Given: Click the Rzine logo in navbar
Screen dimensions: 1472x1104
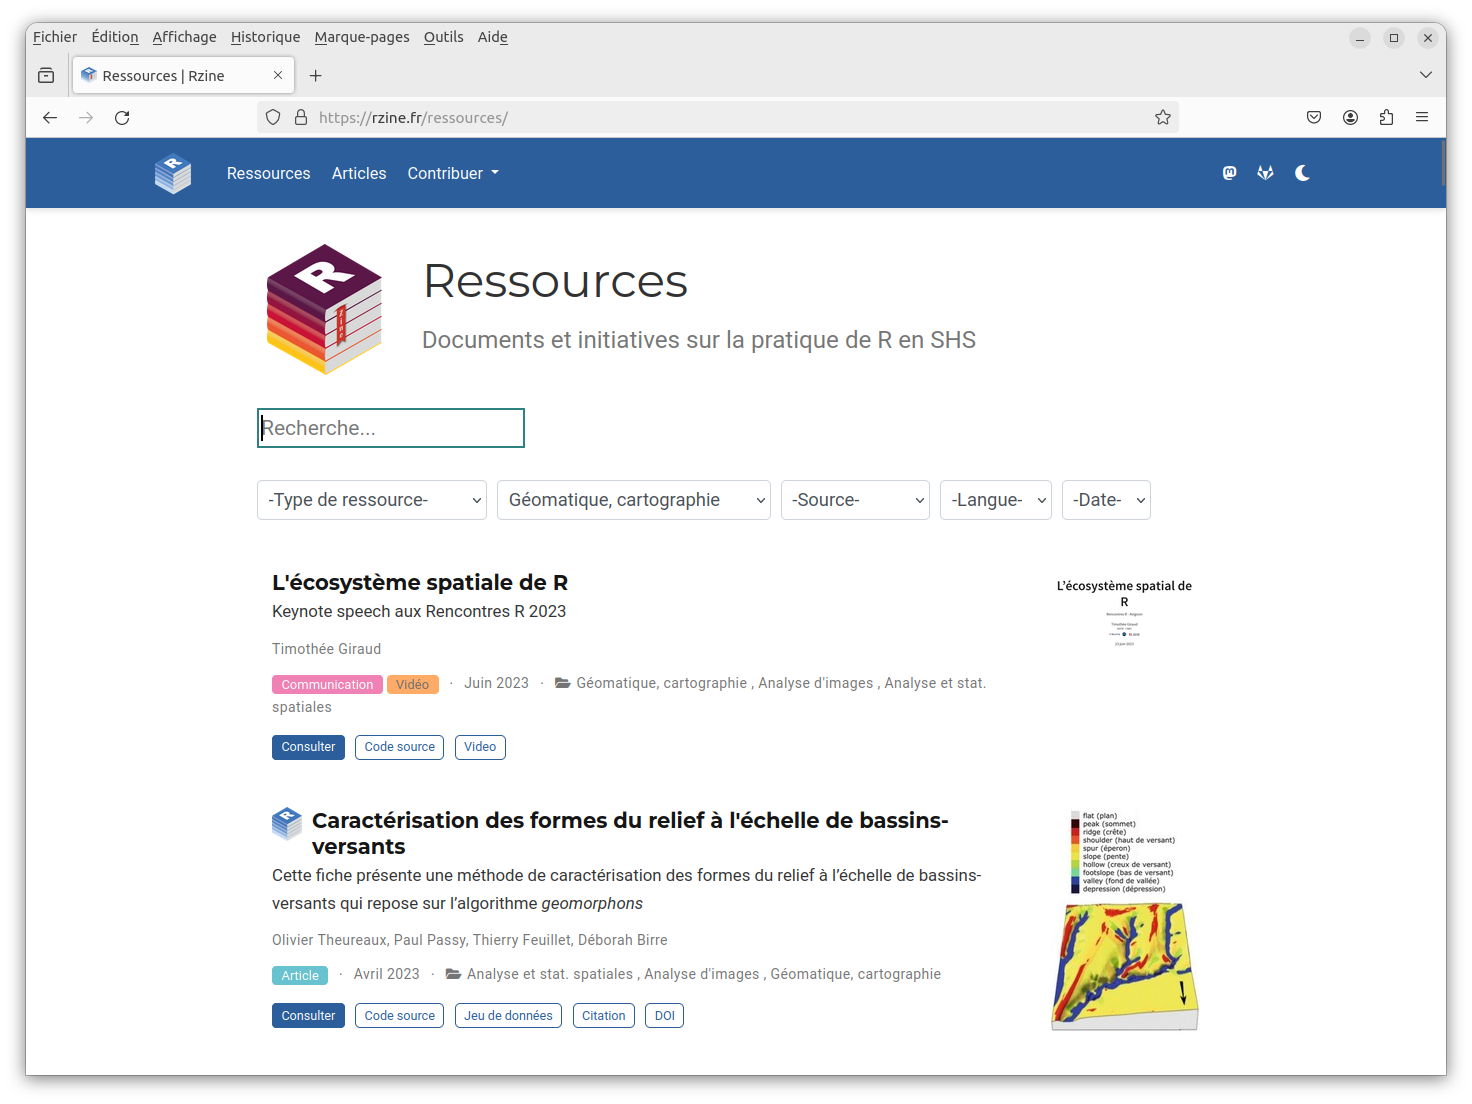Looking at the screenshot, I should tap(173, 173).
